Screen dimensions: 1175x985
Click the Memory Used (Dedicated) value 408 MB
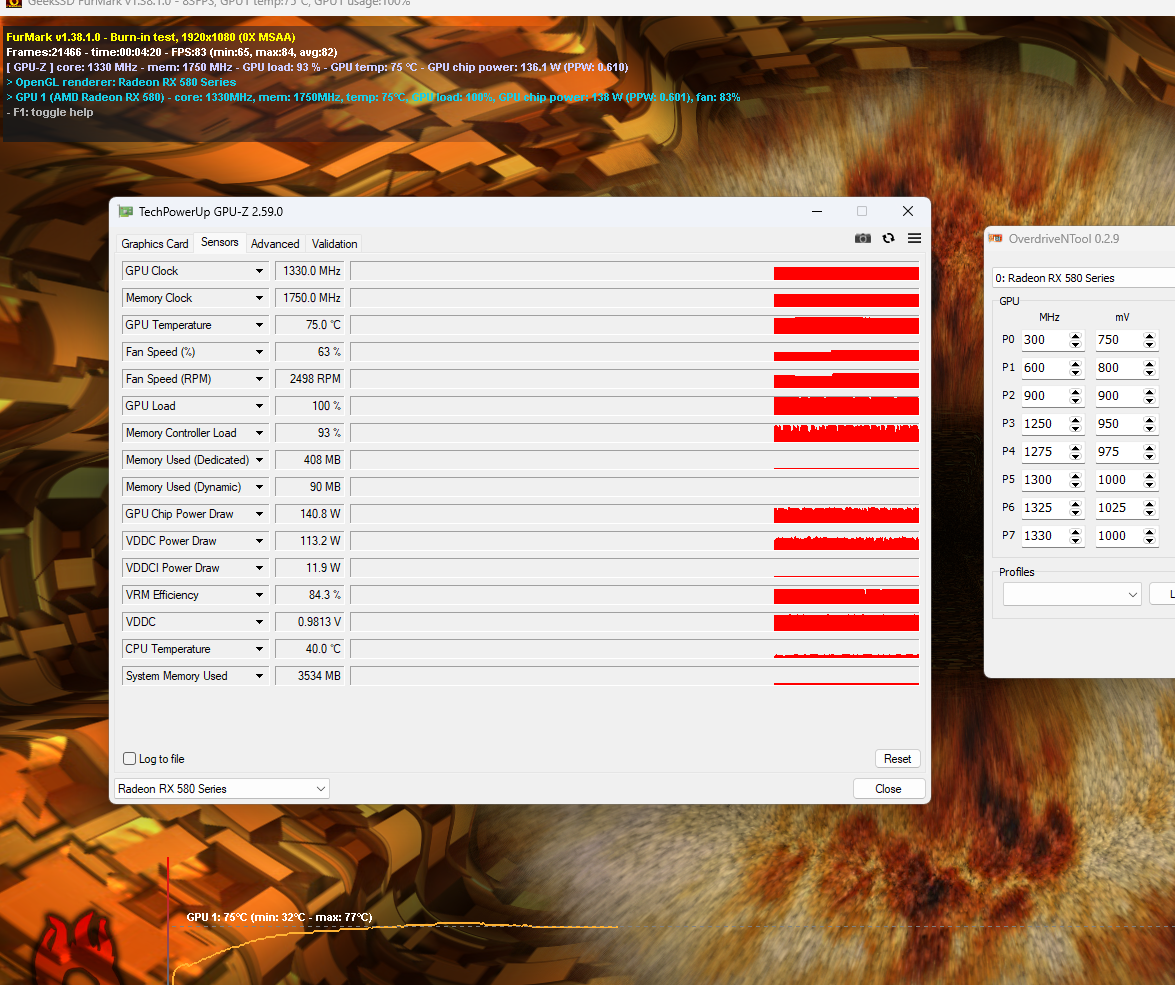(309, 460)
